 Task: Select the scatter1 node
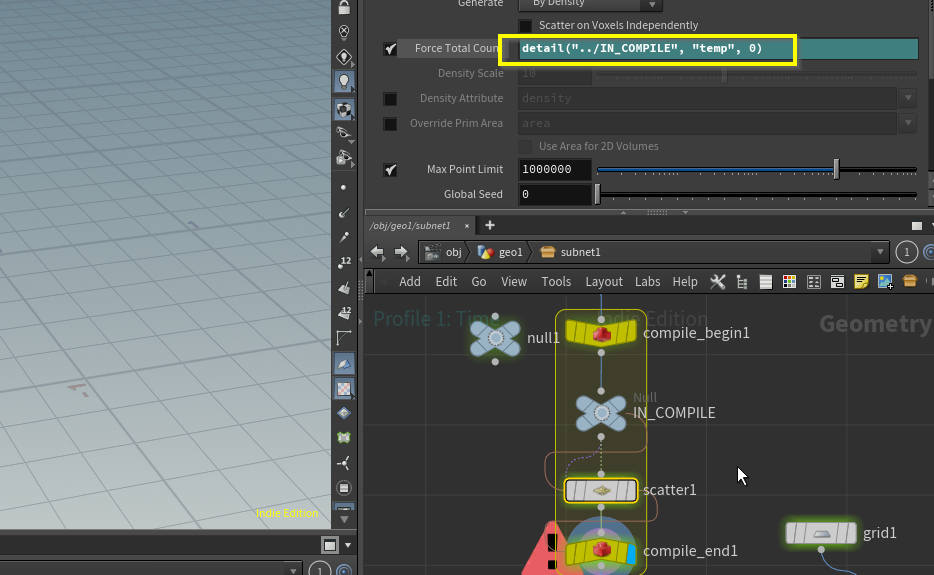pyautogui.click(x=601, y=491)
